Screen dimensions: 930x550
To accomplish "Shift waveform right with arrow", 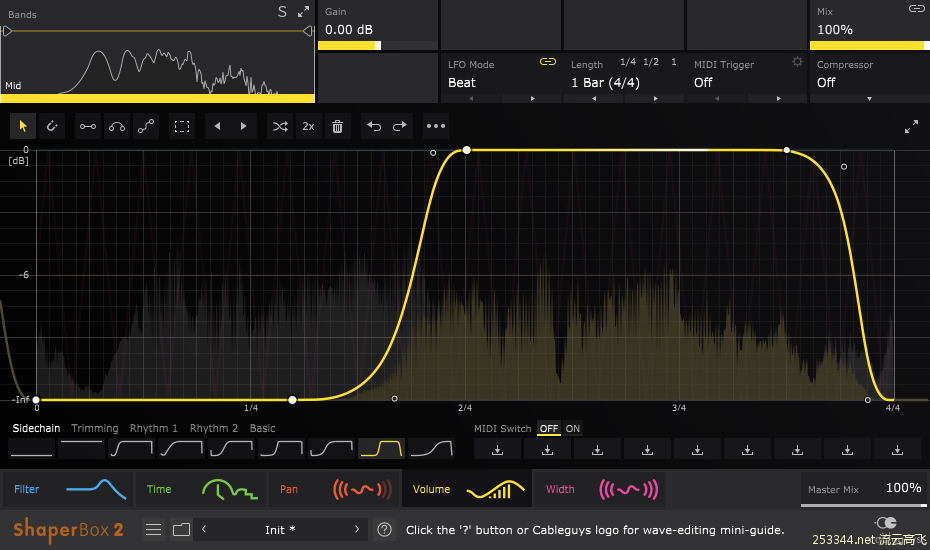I will tap(243, 126).
